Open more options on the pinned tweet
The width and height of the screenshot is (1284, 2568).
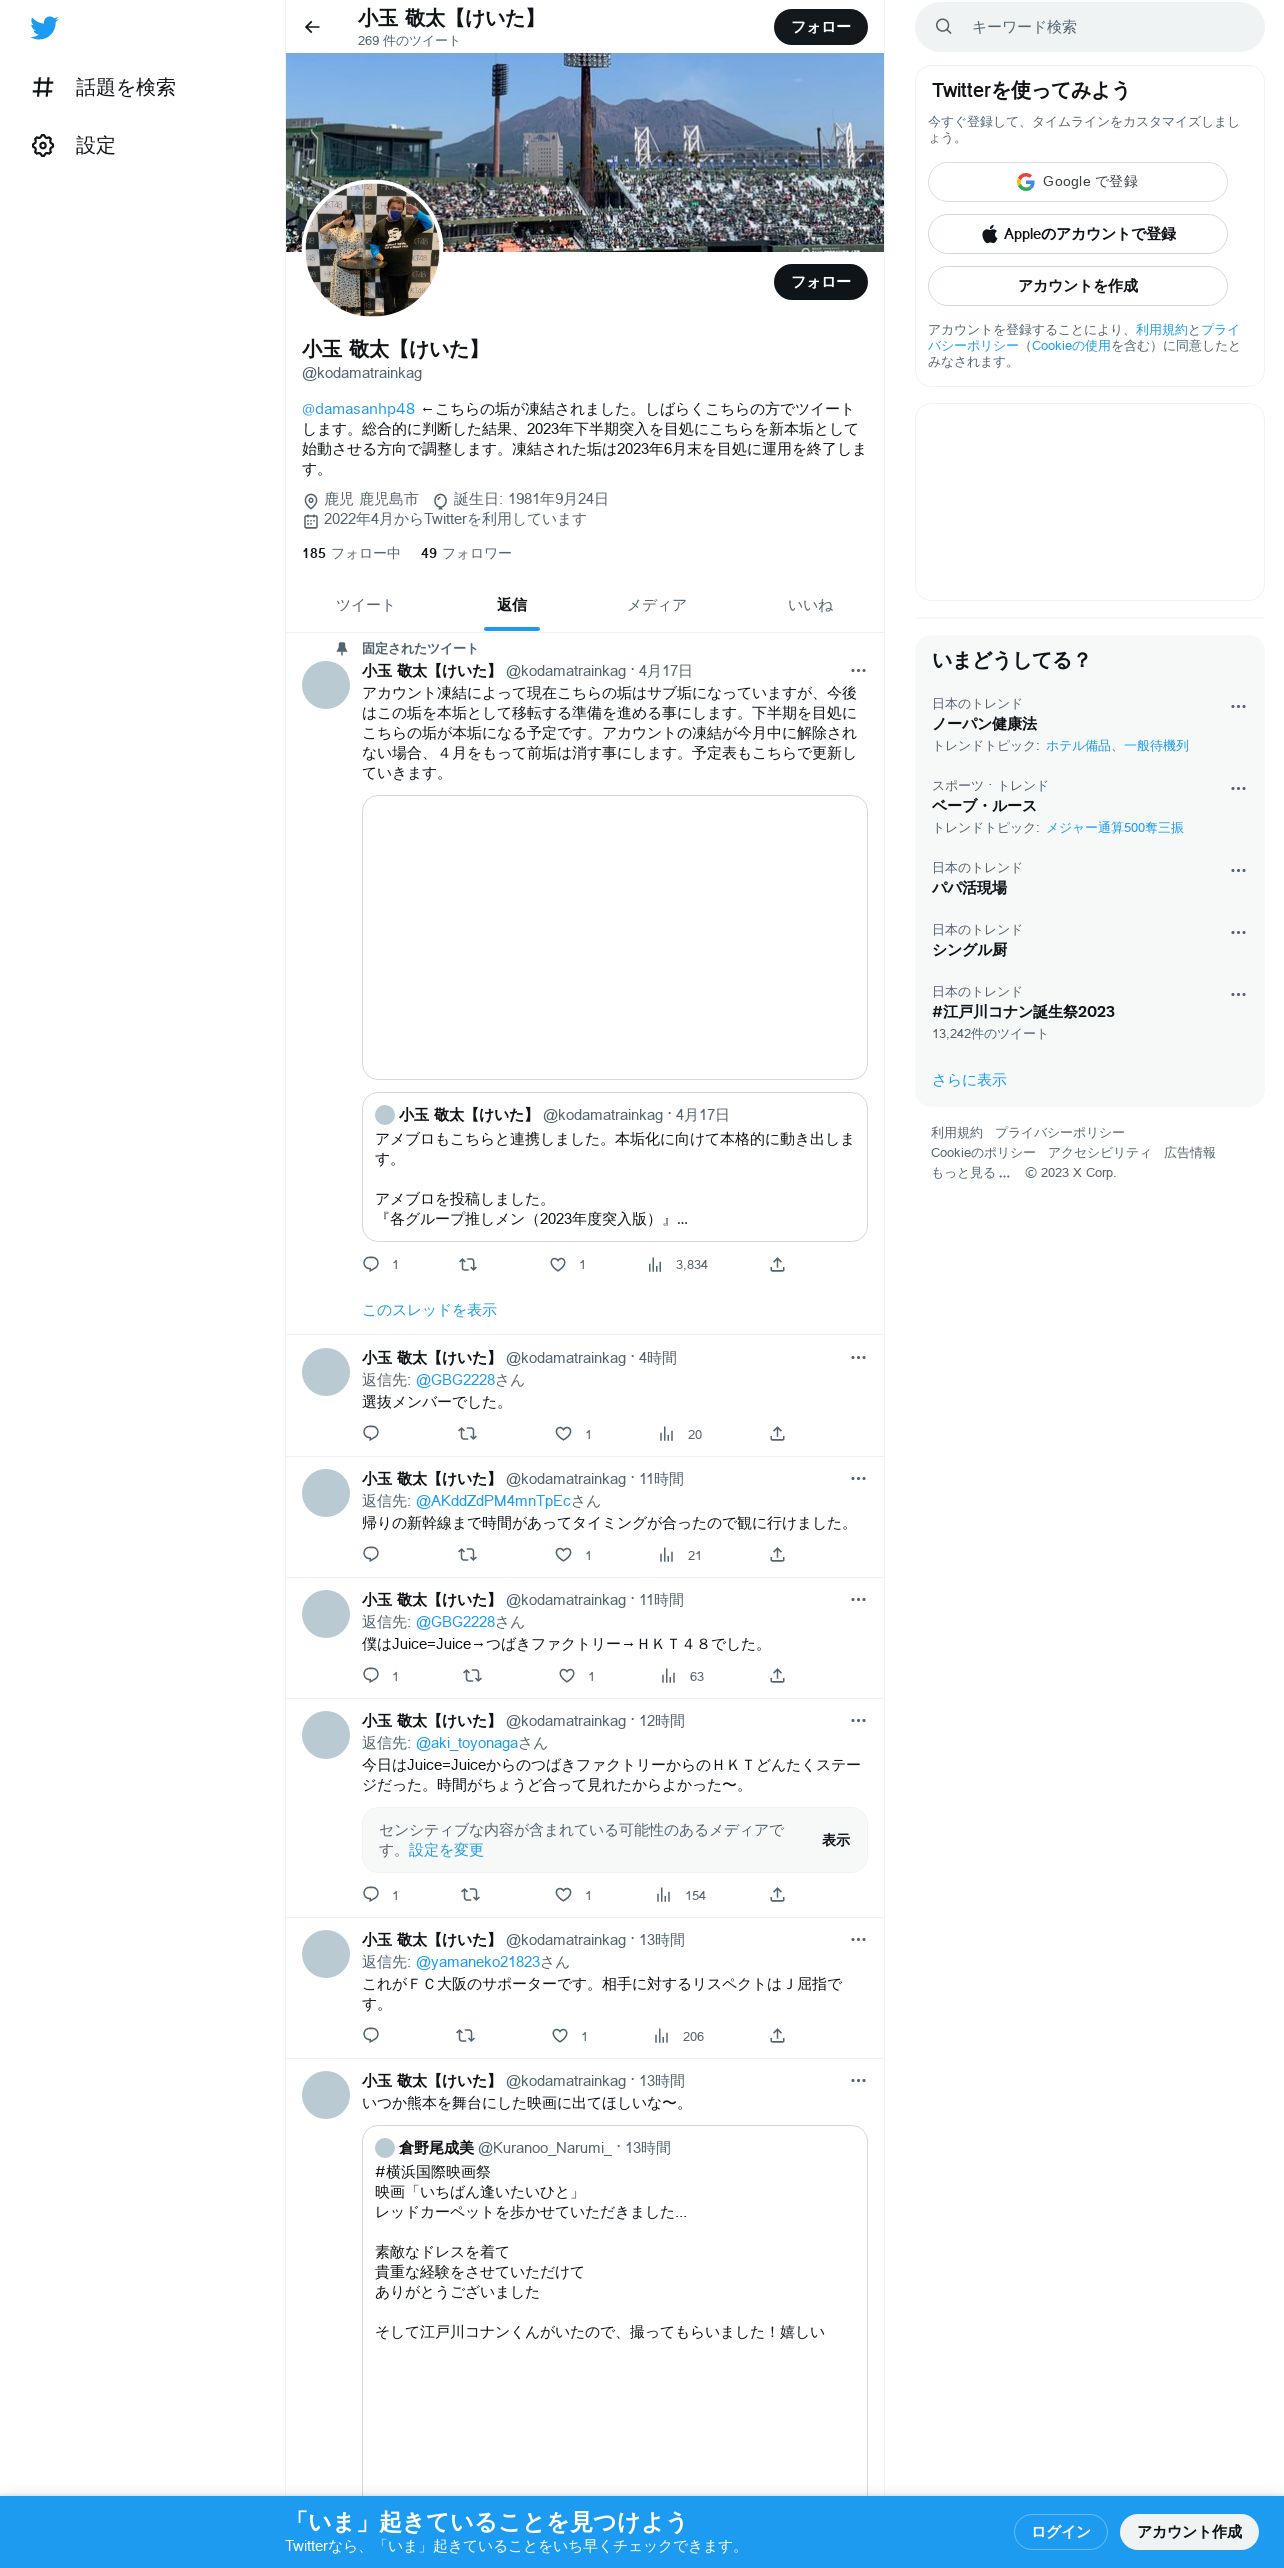coord(858,671)
